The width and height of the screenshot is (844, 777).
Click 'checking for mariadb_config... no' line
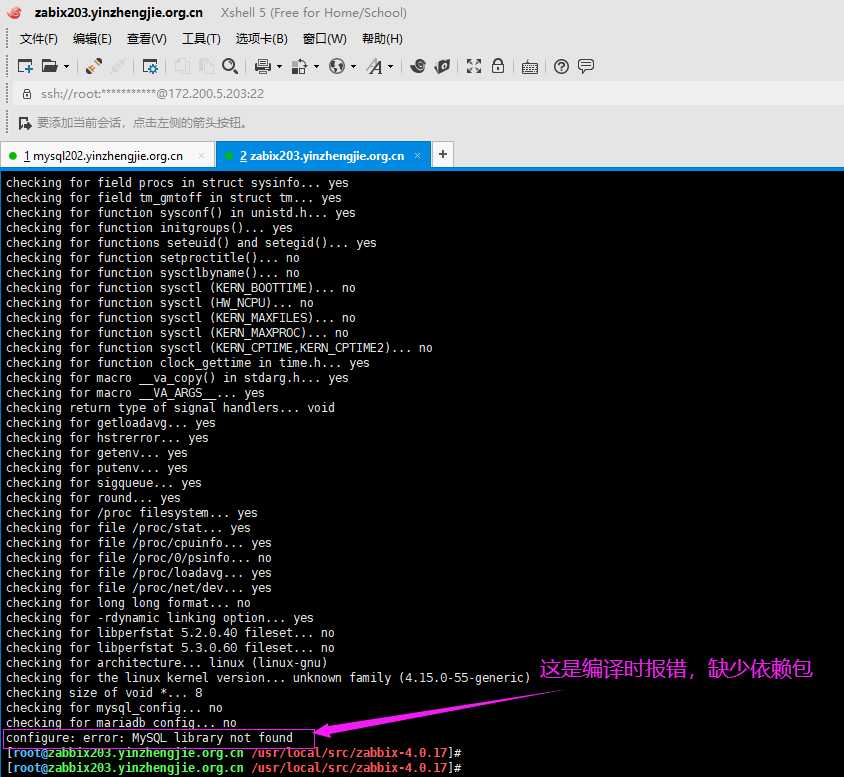(121, 723)
